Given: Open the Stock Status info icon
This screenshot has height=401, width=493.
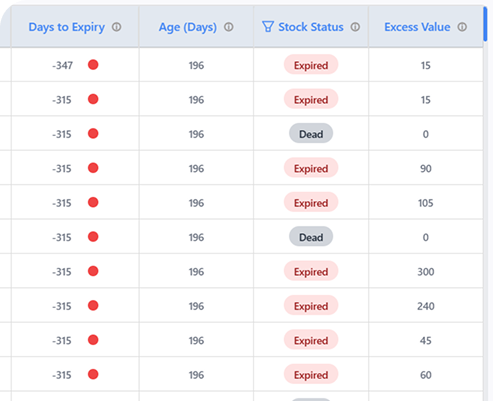Looking at the screenshot, I should click(355, 27).
